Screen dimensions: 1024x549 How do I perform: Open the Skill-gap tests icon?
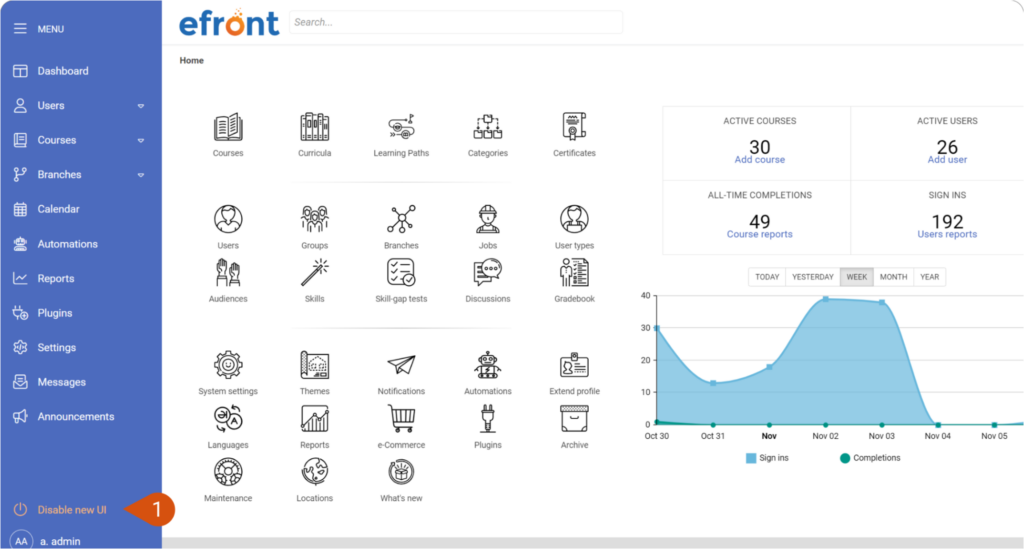(401, 273)
